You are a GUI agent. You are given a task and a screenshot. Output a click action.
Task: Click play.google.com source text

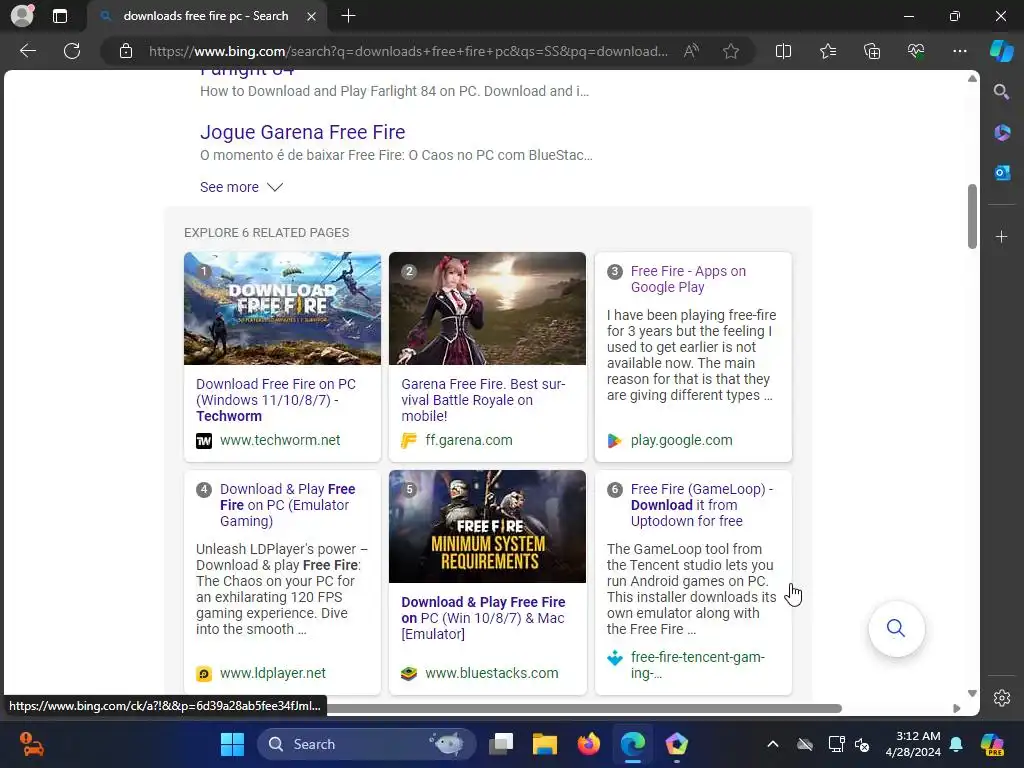tap(681, 440)
